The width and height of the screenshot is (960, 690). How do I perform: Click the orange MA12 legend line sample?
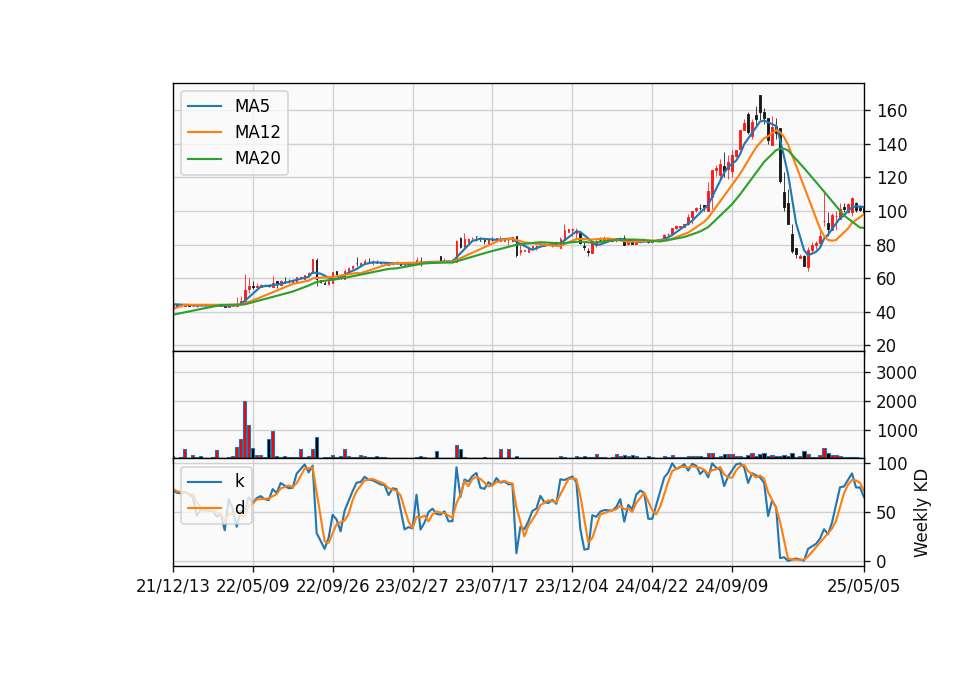[204, 132]
